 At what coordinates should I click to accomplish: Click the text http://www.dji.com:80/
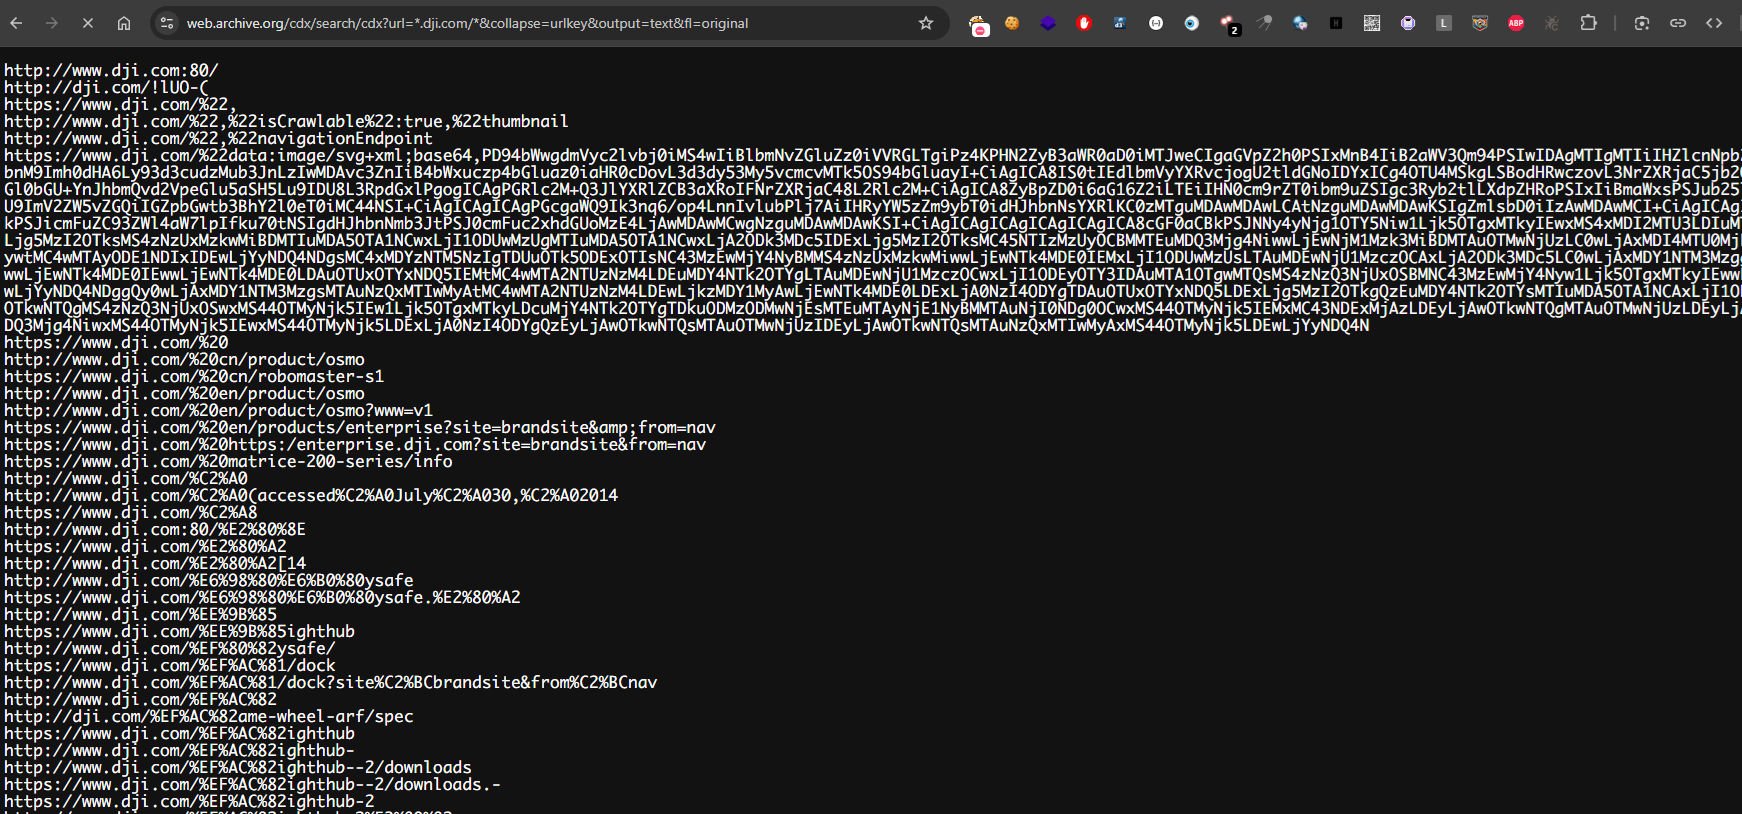coord(111,70)
